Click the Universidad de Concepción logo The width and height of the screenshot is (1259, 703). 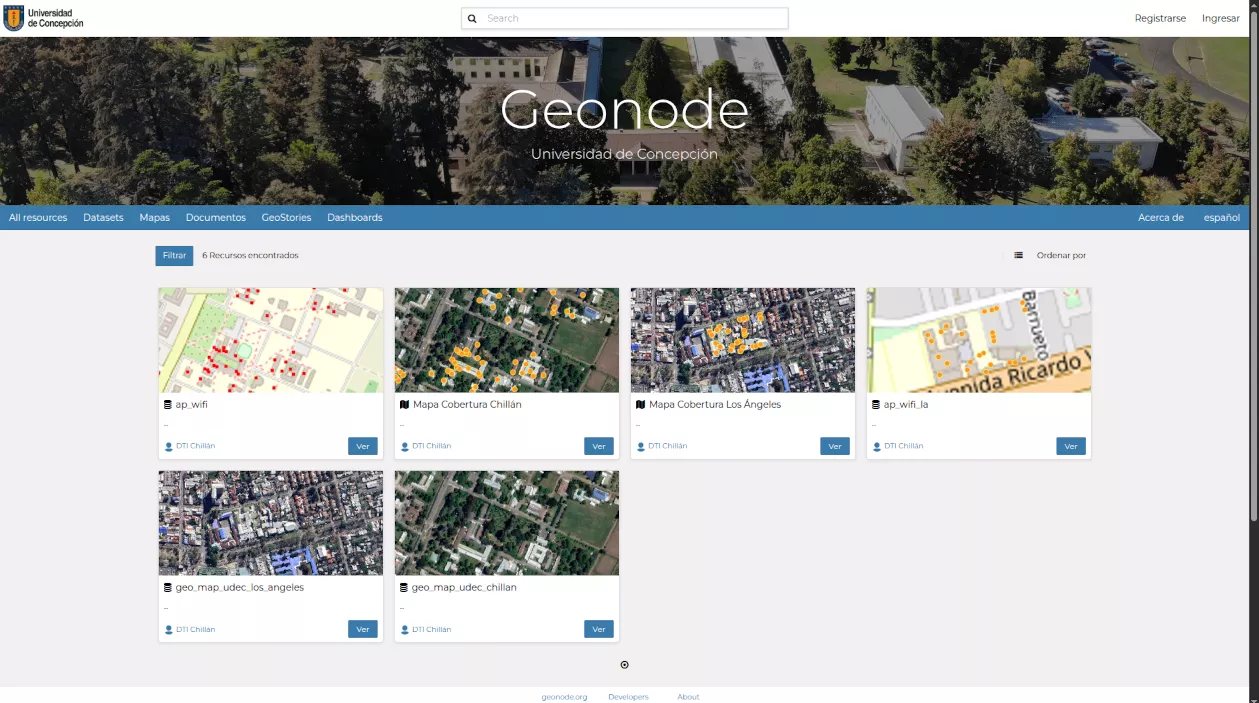(x=44, y=18)
